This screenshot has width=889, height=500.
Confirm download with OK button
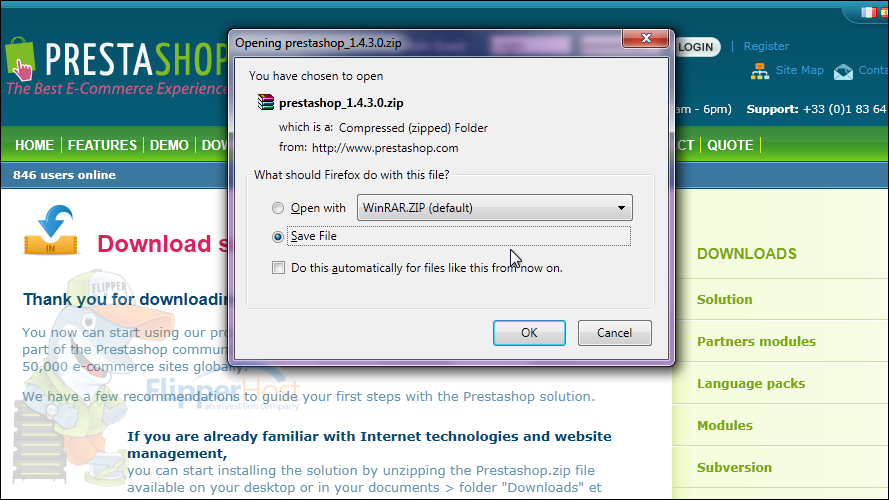(529, 333)
